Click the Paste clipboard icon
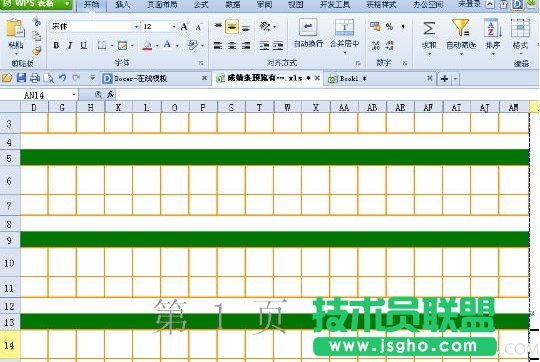 point(15,29)
